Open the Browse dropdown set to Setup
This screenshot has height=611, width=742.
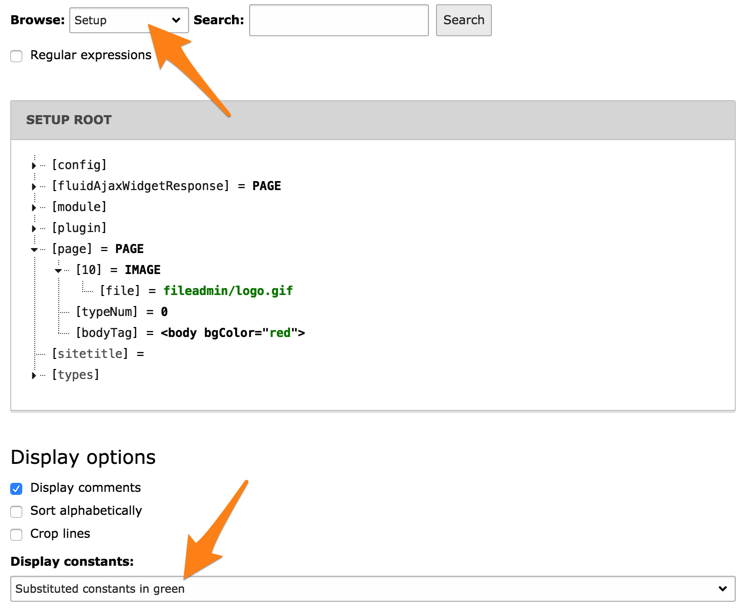click(x=128, y=20)
